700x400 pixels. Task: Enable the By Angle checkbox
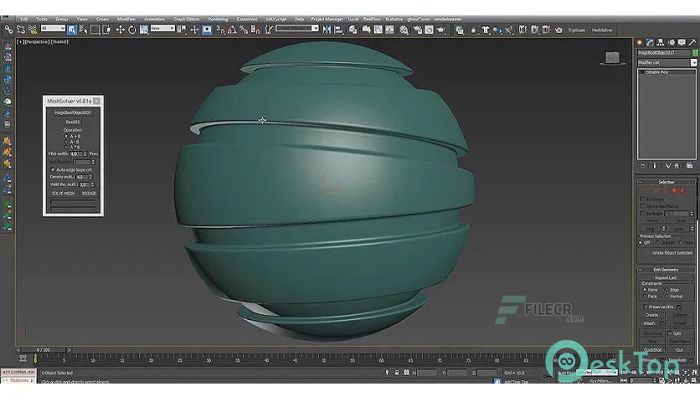coord(643,213)
